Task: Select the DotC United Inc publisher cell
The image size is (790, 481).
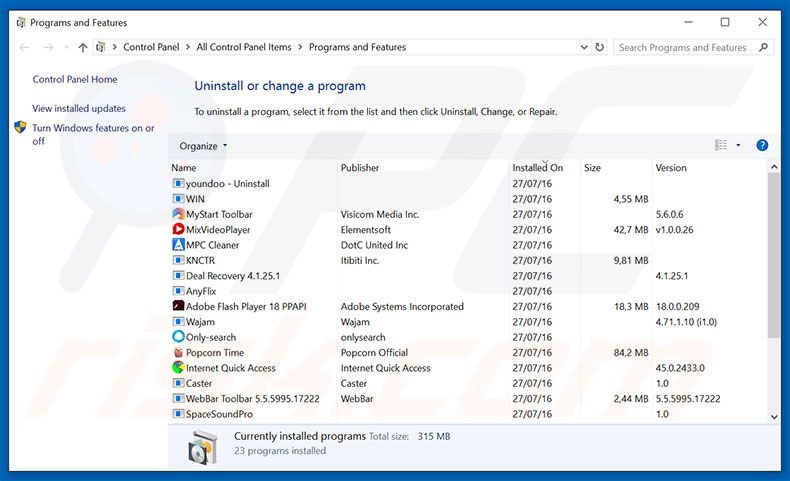Action: click(x=374, y=245)
